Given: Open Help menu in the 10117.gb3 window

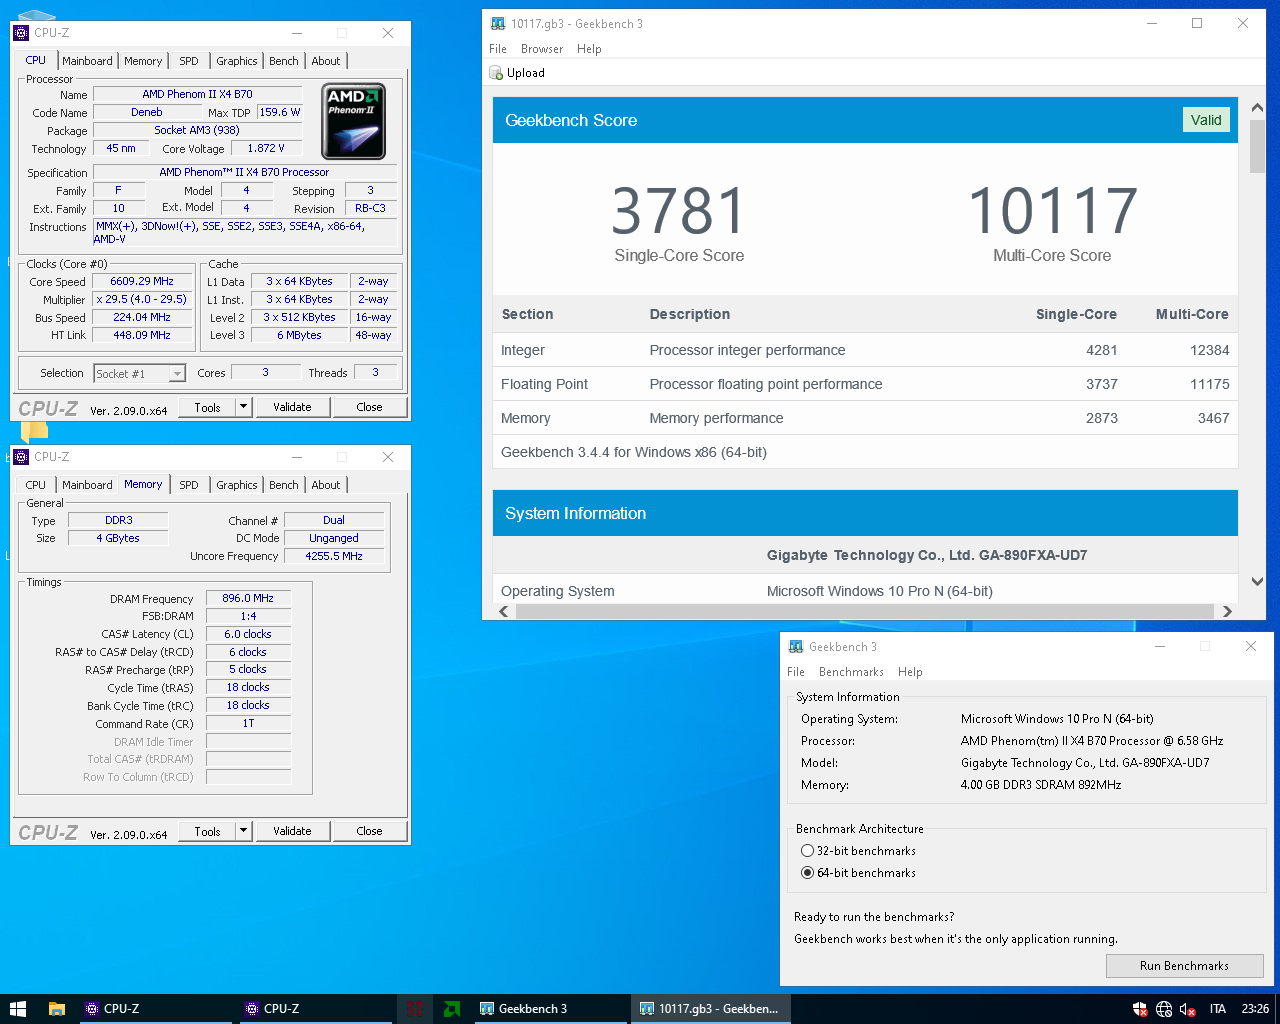Looking at the screenshot, I should point(589,49).
